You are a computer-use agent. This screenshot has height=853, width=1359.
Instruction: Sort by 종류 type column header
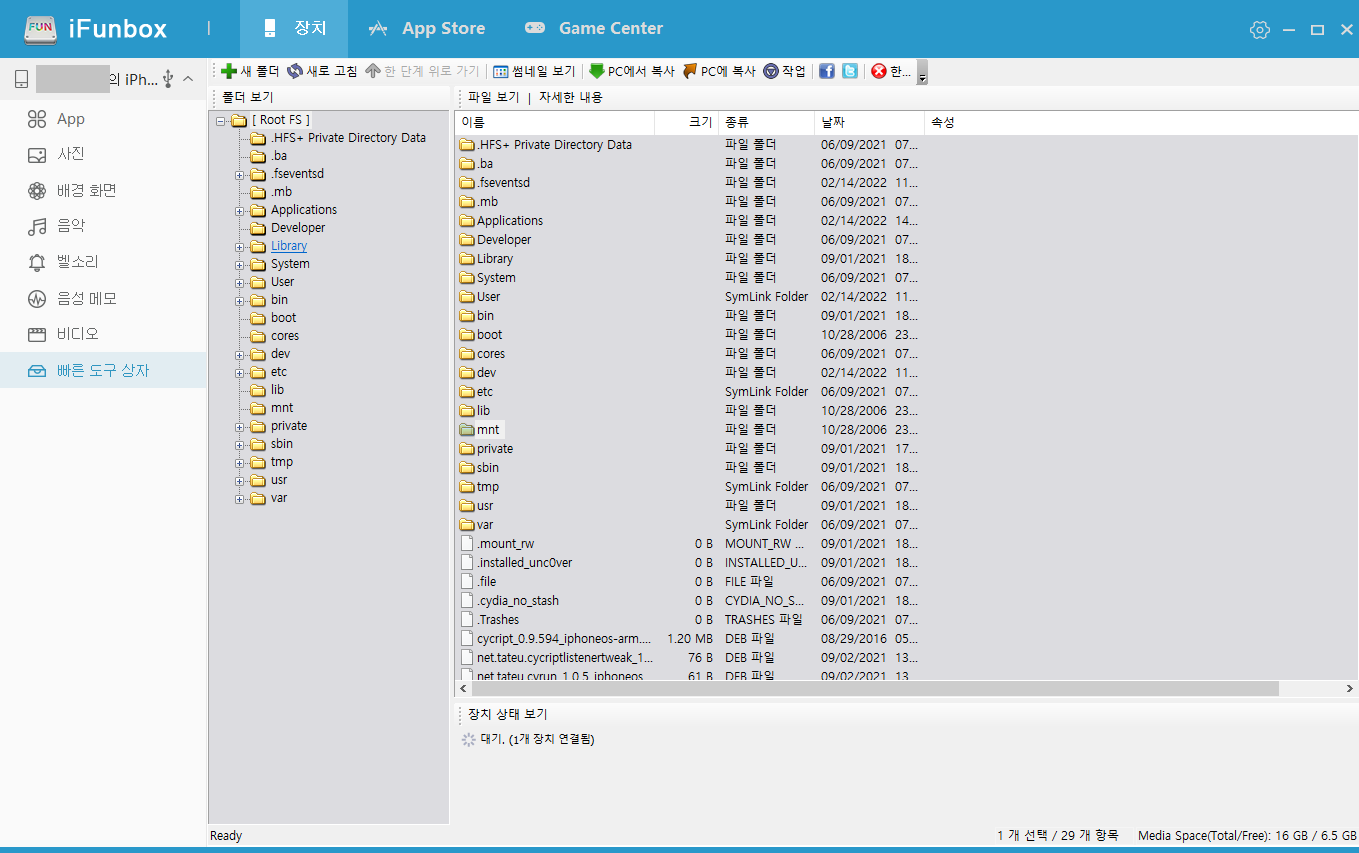(767, 122)
